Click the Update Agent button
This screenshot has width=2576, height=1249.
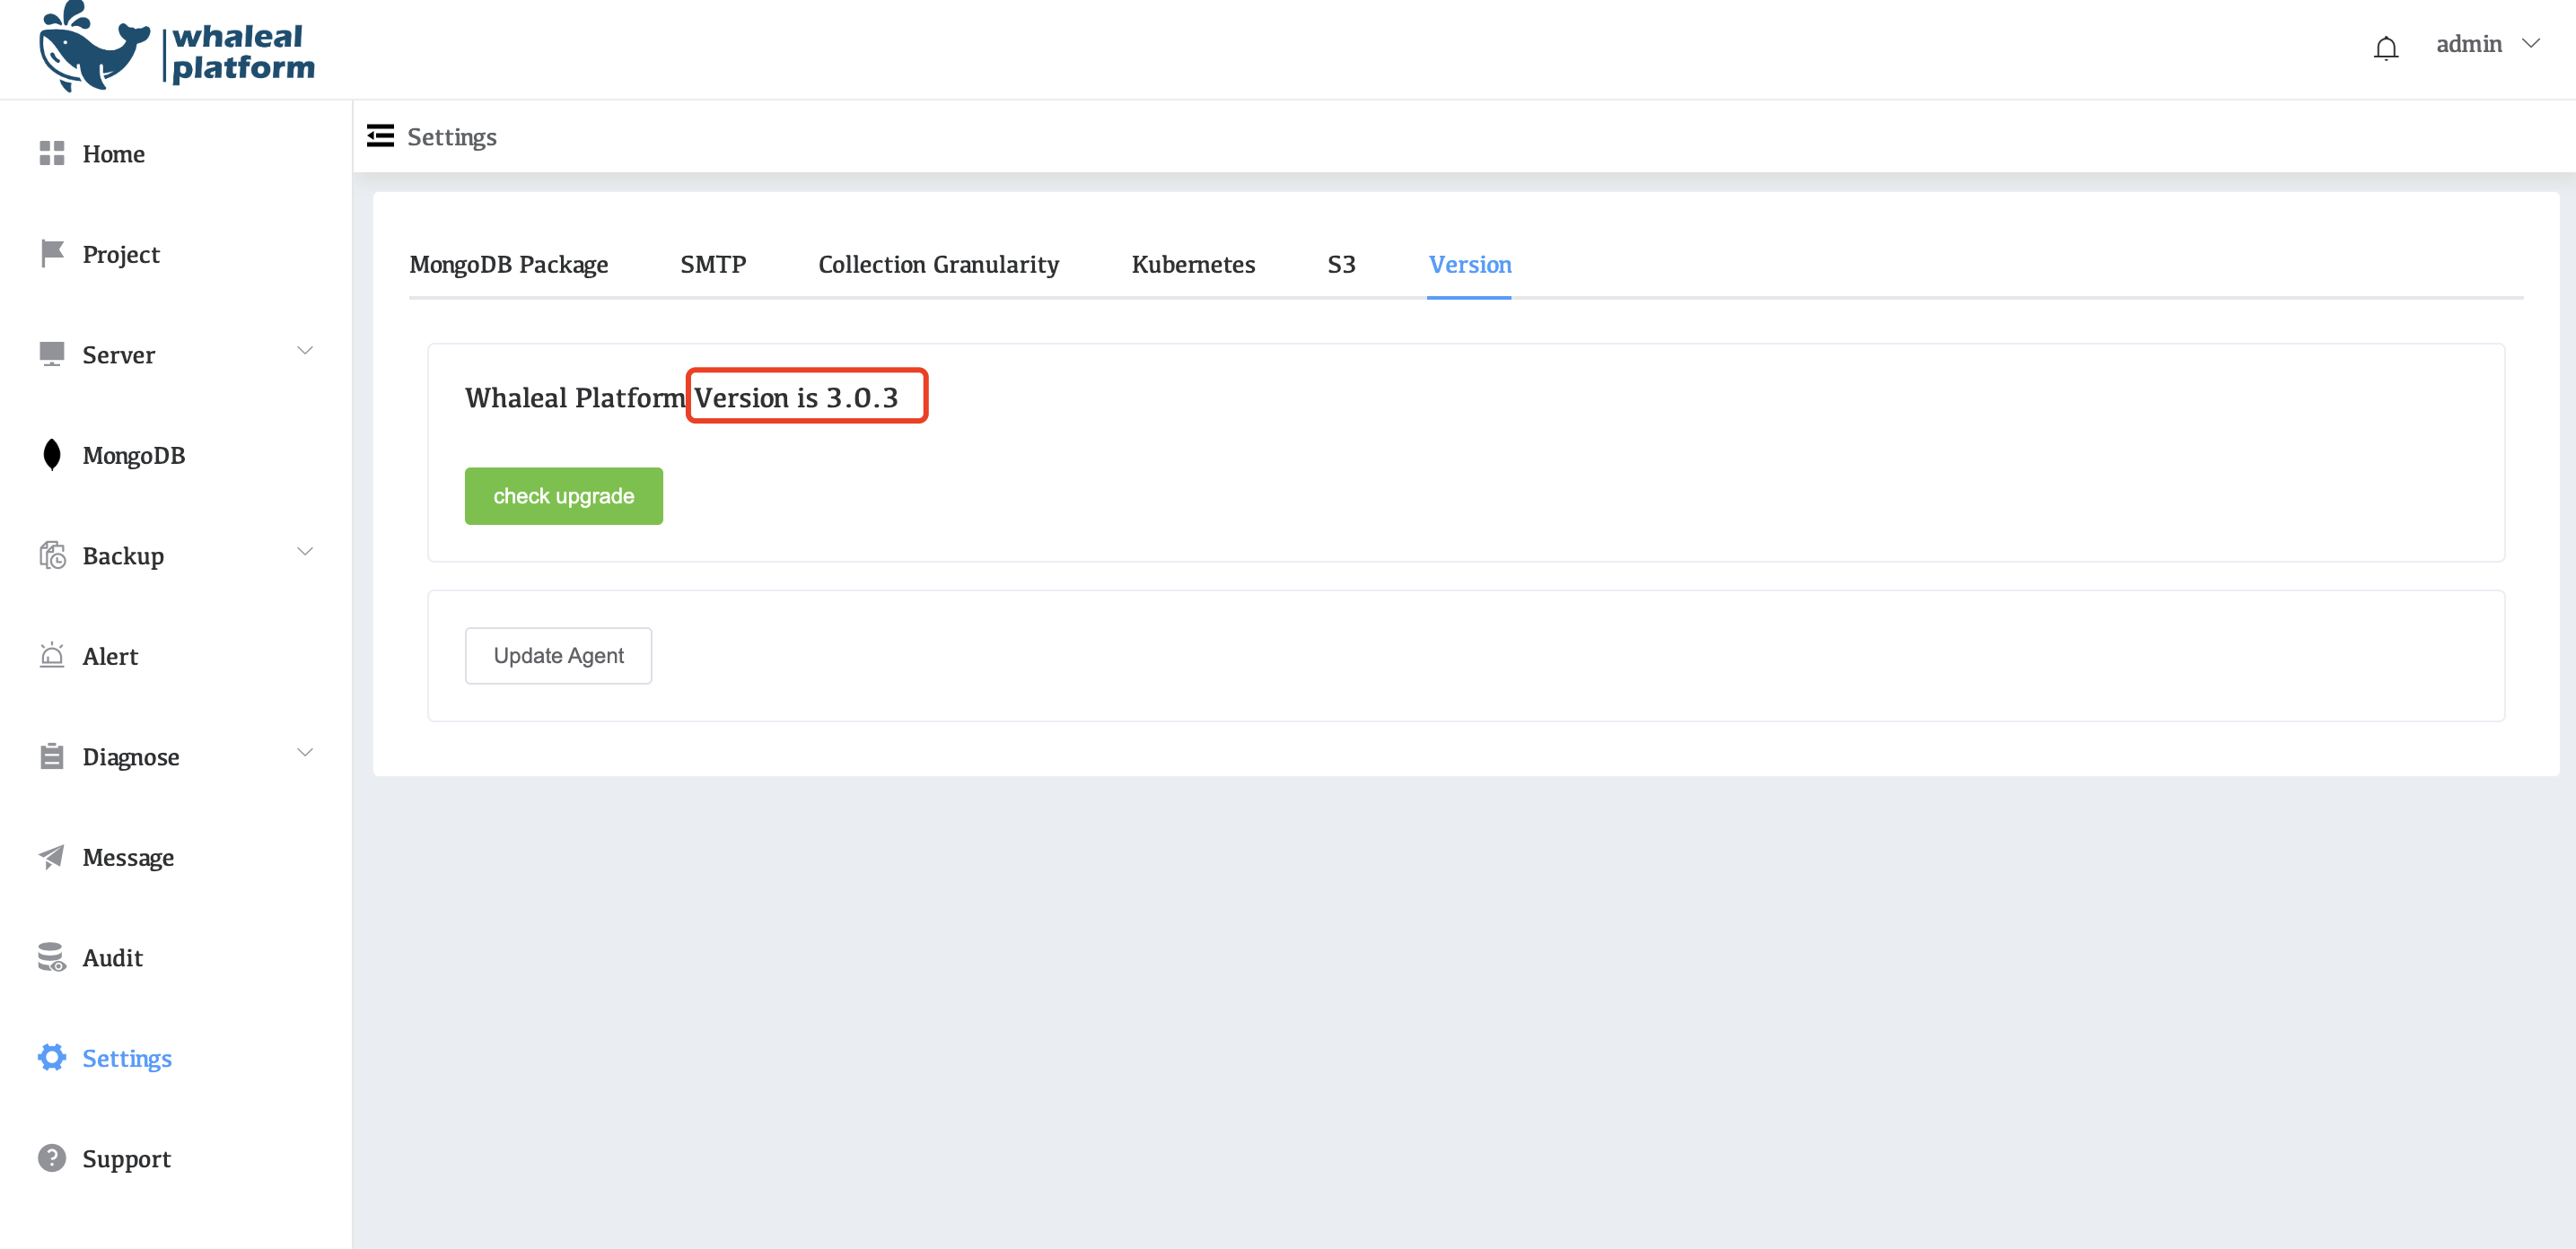pyautogui.click(x=558, y=656)
